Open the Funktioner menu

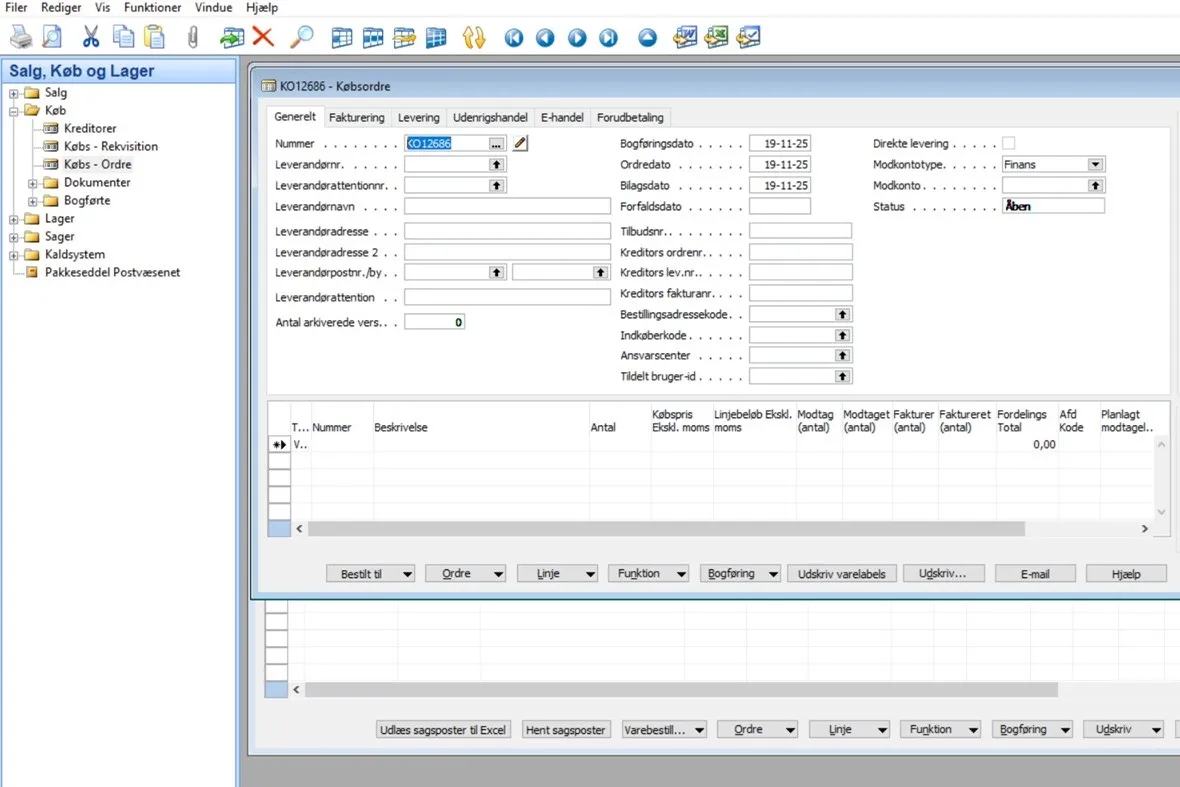(x=153, y=7)
